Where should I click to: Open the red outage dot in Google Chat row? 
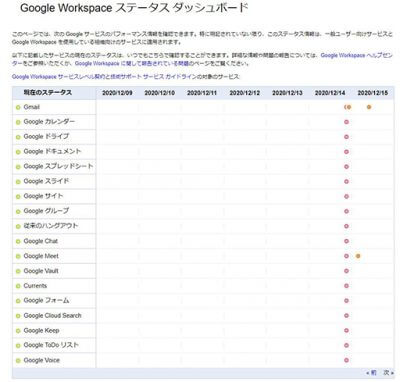click(346, 241)
